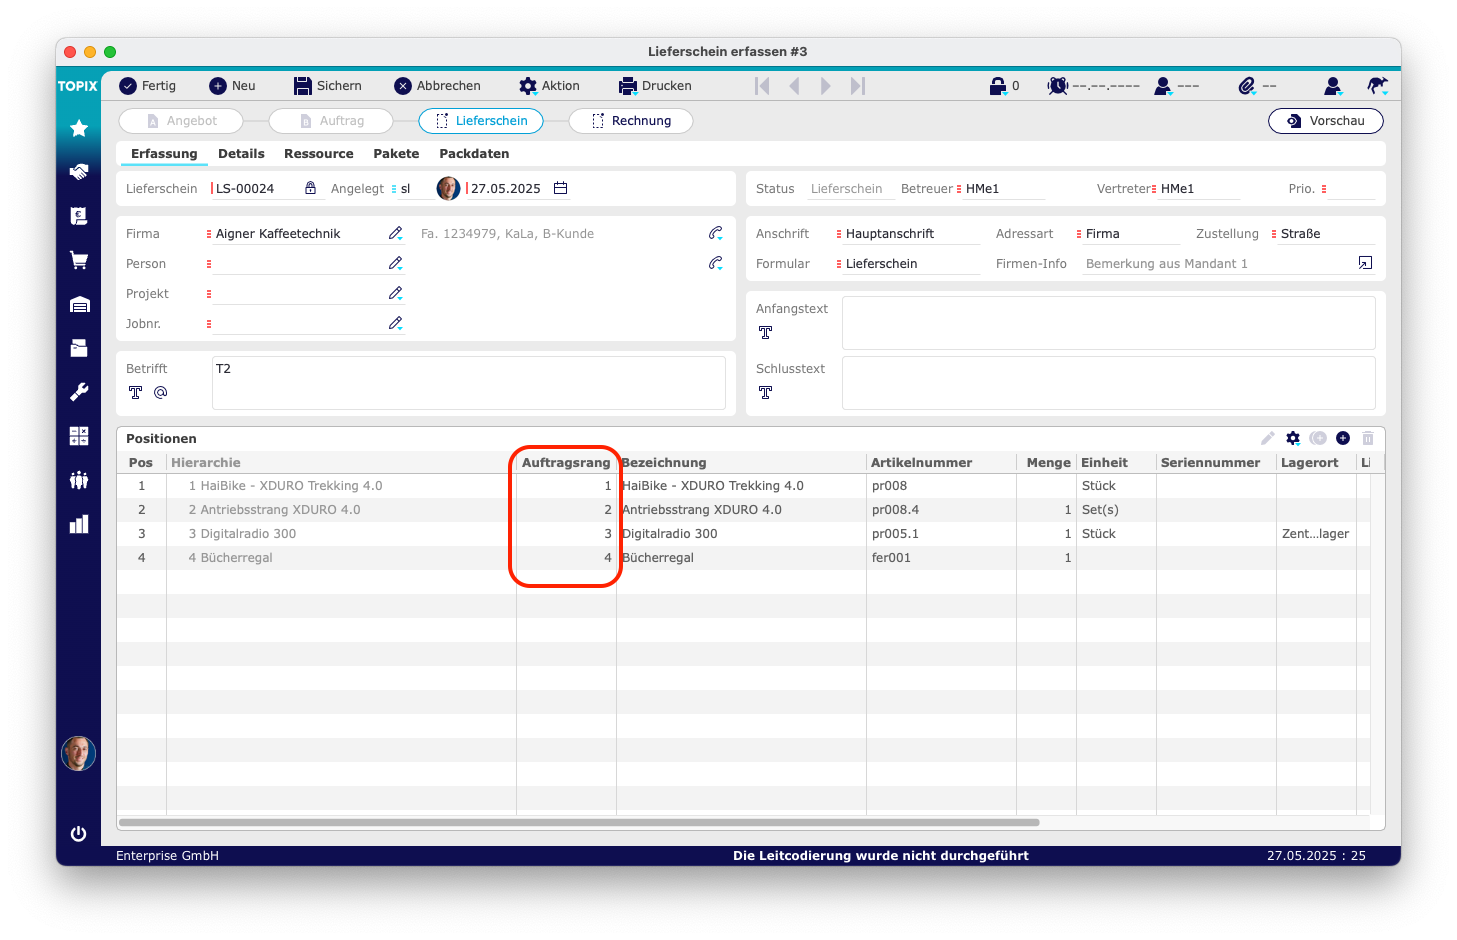Click the @ email icon under Betrifft
The image size is (1457, 940).
coord(160,393)
